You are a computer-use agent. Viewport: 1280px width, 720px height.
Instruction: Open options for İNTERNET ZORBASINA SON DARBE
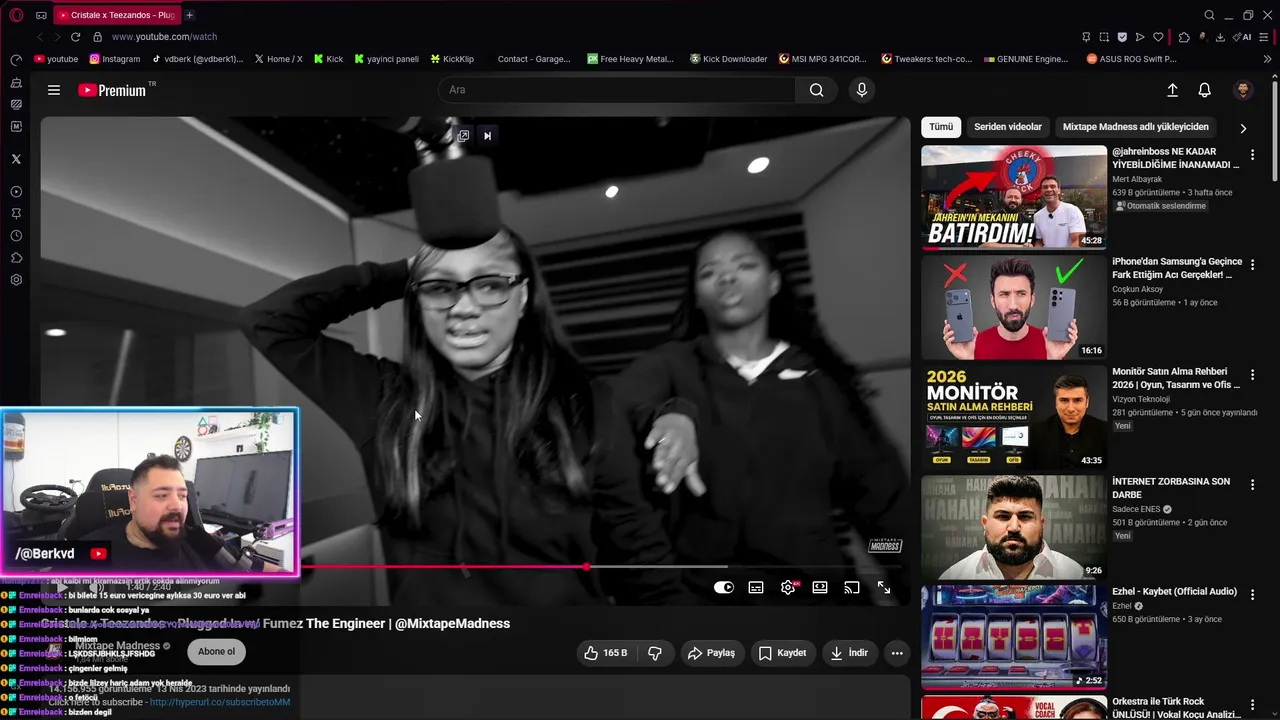1252,485
